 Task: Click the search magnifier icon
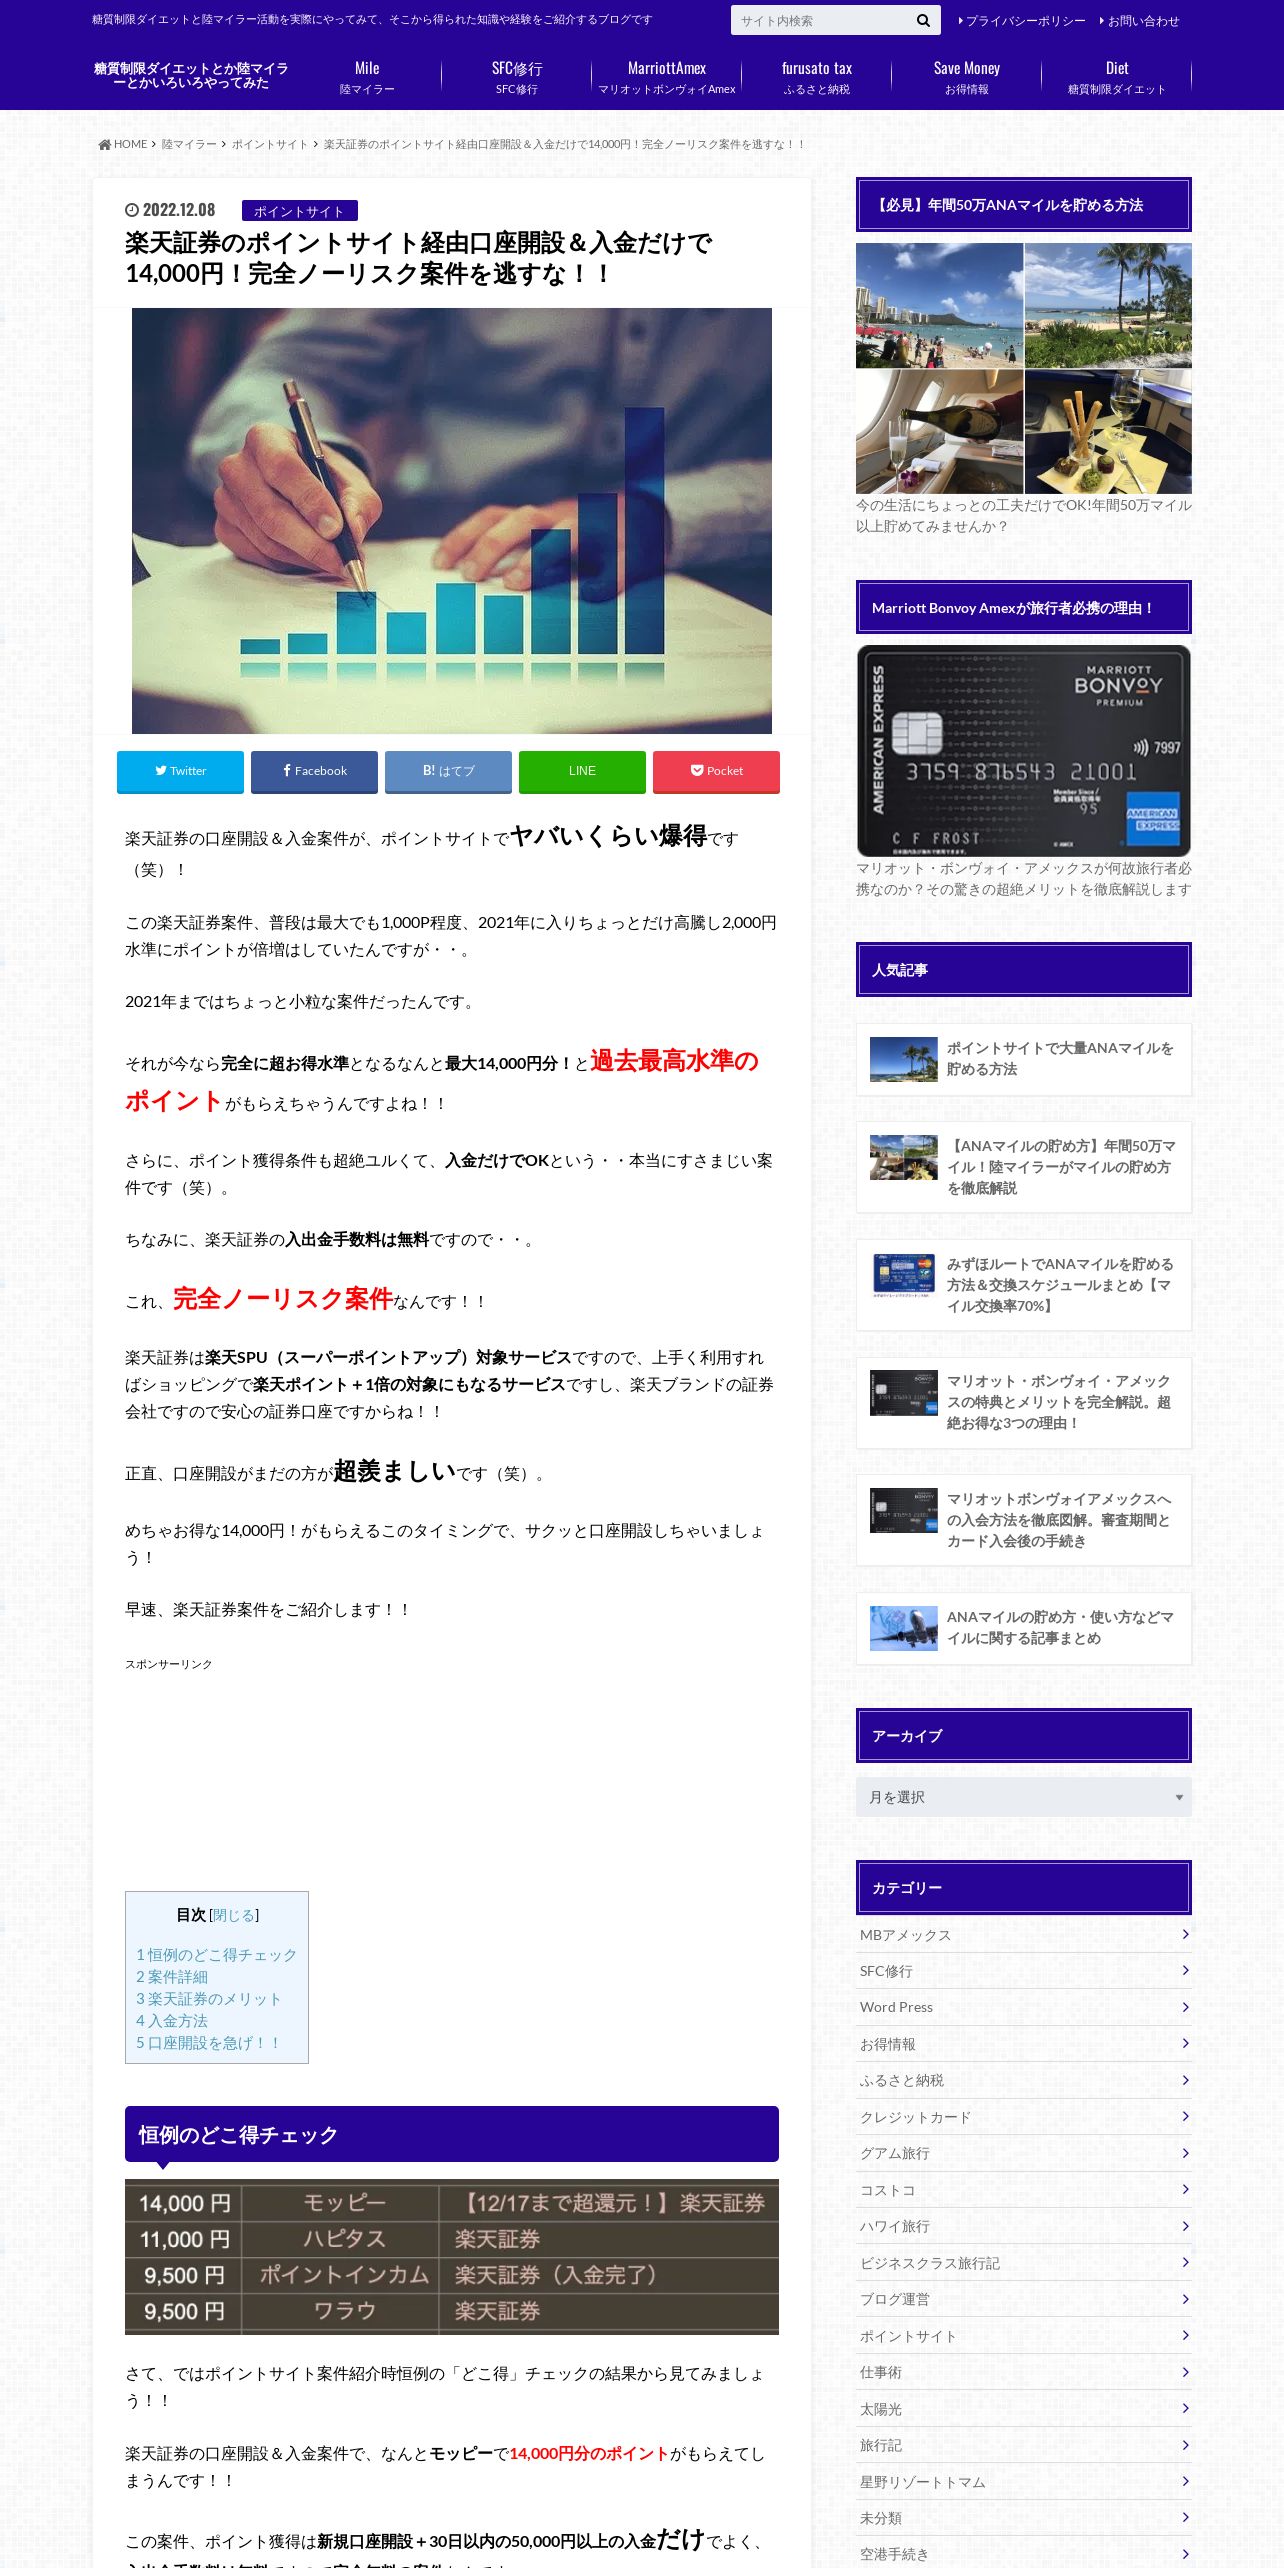tap(922, 20)
